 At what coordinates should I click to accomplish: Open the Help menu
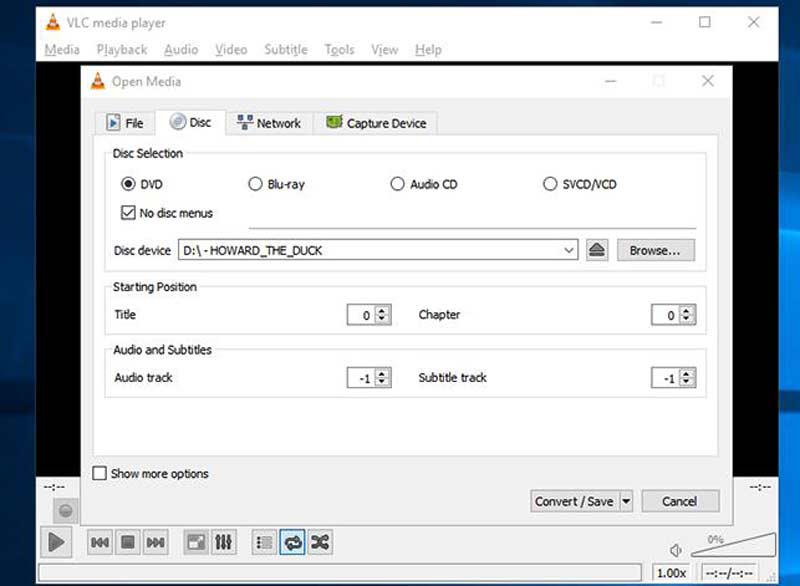pyautogui.click(x=428, y=49)
